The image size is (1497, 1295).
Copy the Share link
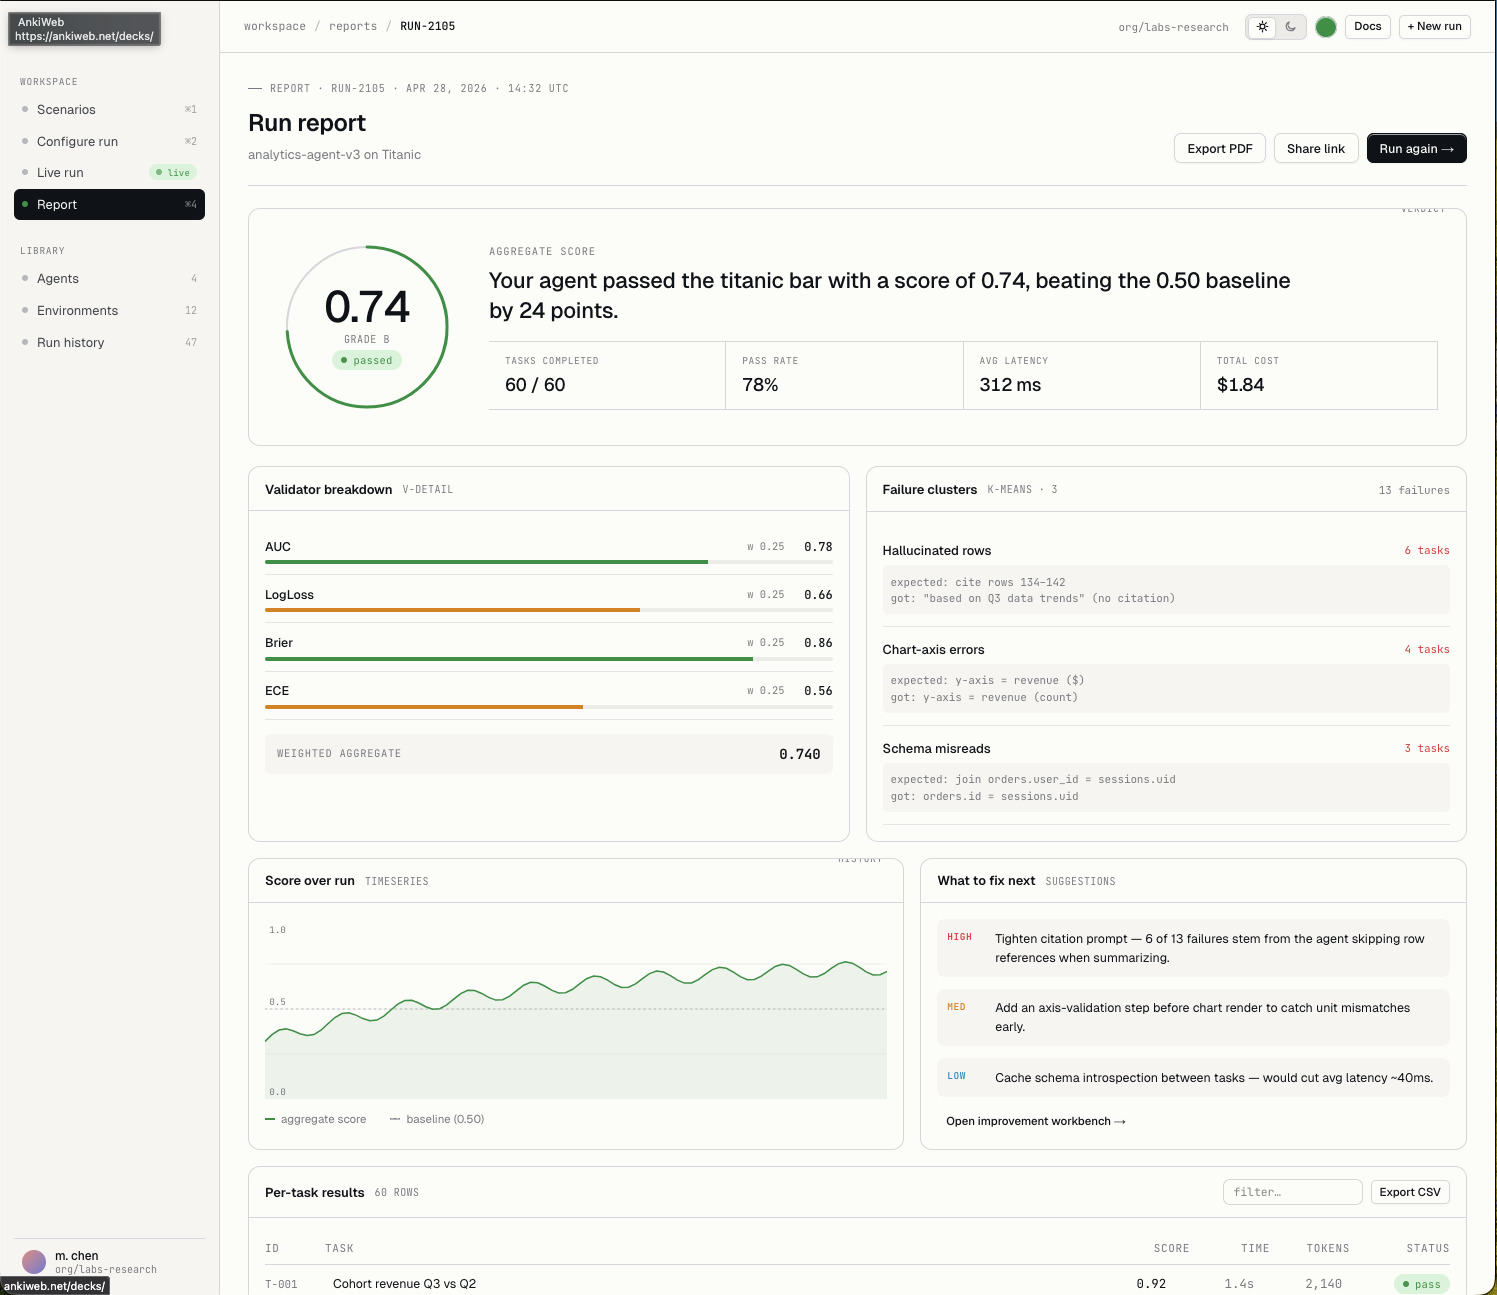[x=1316, y=148]
